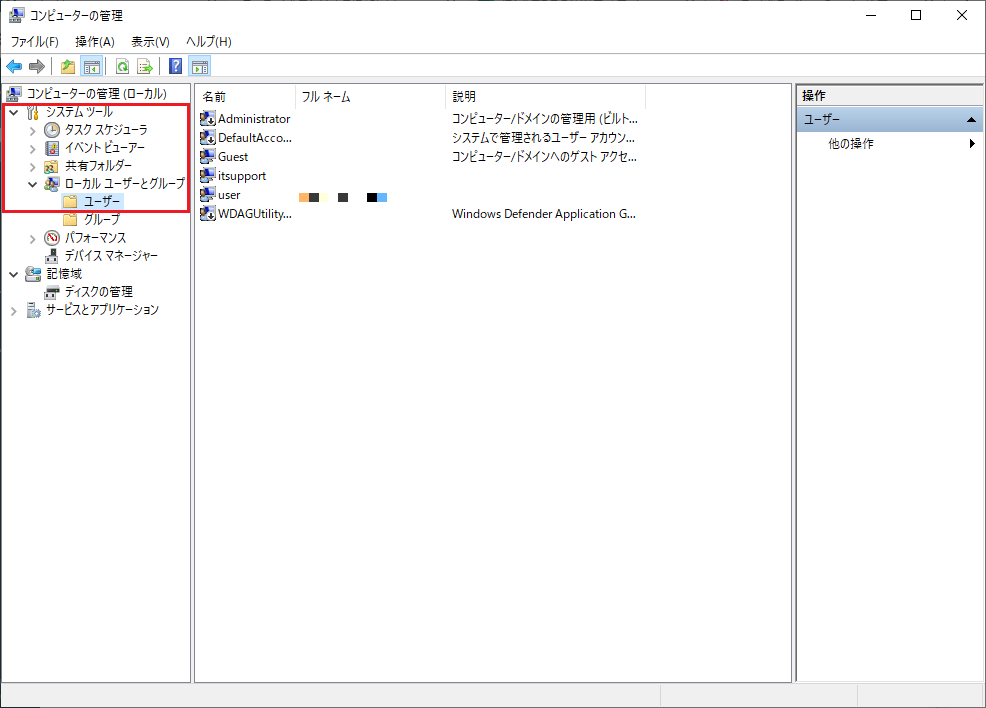
Task: Click the Up one level folder icon
Action: (67, 67)
